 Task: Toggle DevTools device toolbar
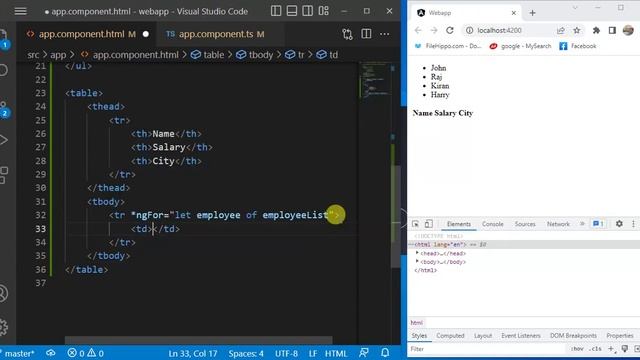pyautogui.click(x=428, y=224)
